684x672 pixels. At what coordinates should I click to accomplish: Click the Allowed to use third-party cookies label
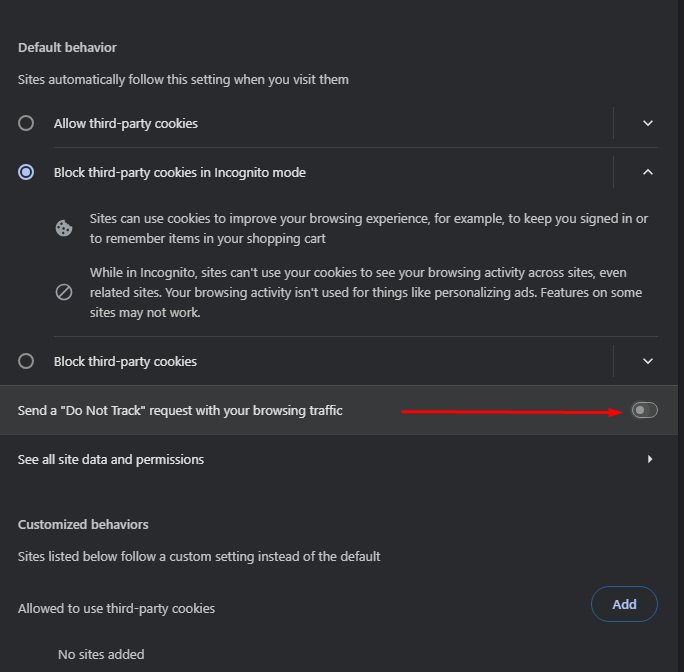116,609
